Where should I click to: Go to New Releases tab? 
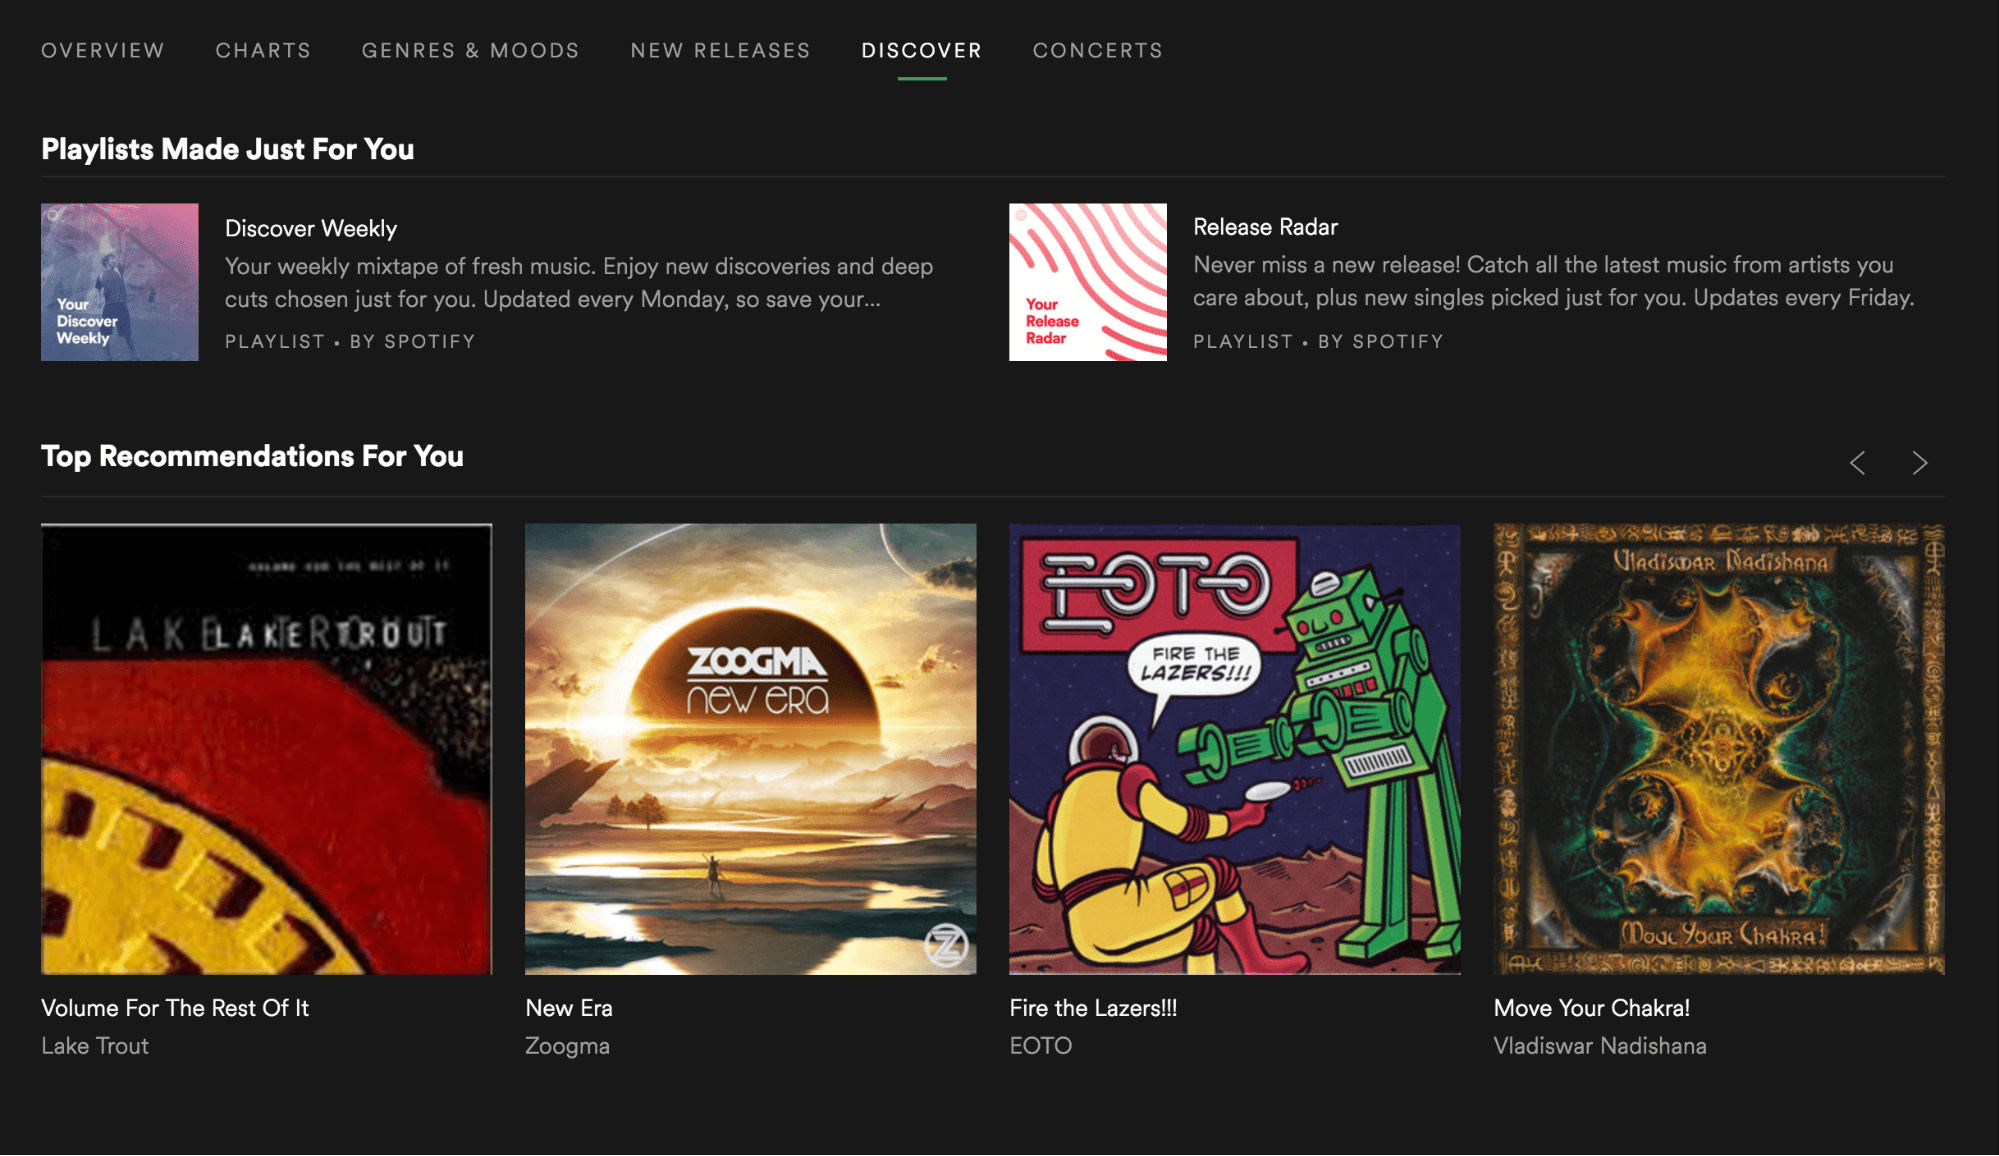pyautogui.click(x=720, y=50)
